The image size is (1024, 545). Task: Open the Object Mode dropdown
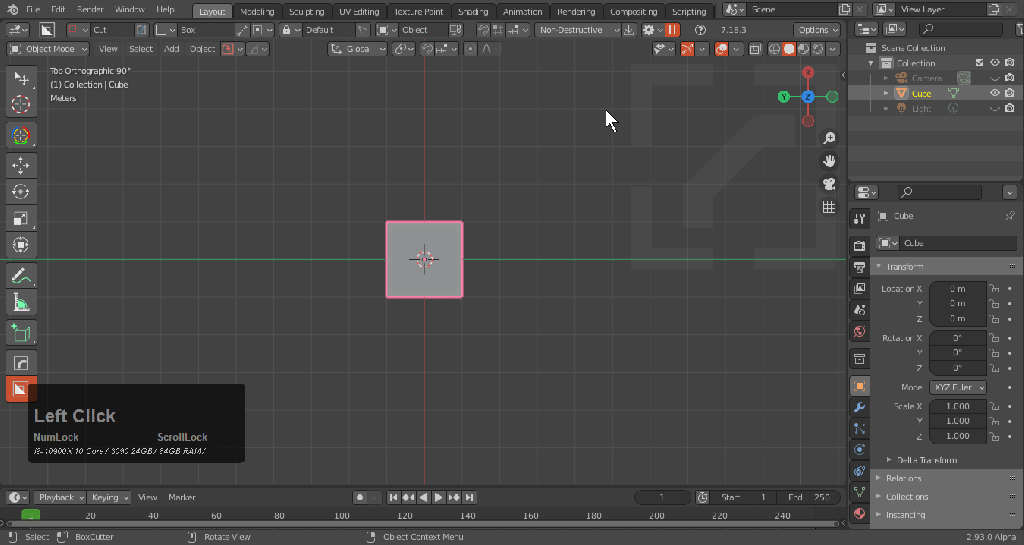click(x=48, y=49)
